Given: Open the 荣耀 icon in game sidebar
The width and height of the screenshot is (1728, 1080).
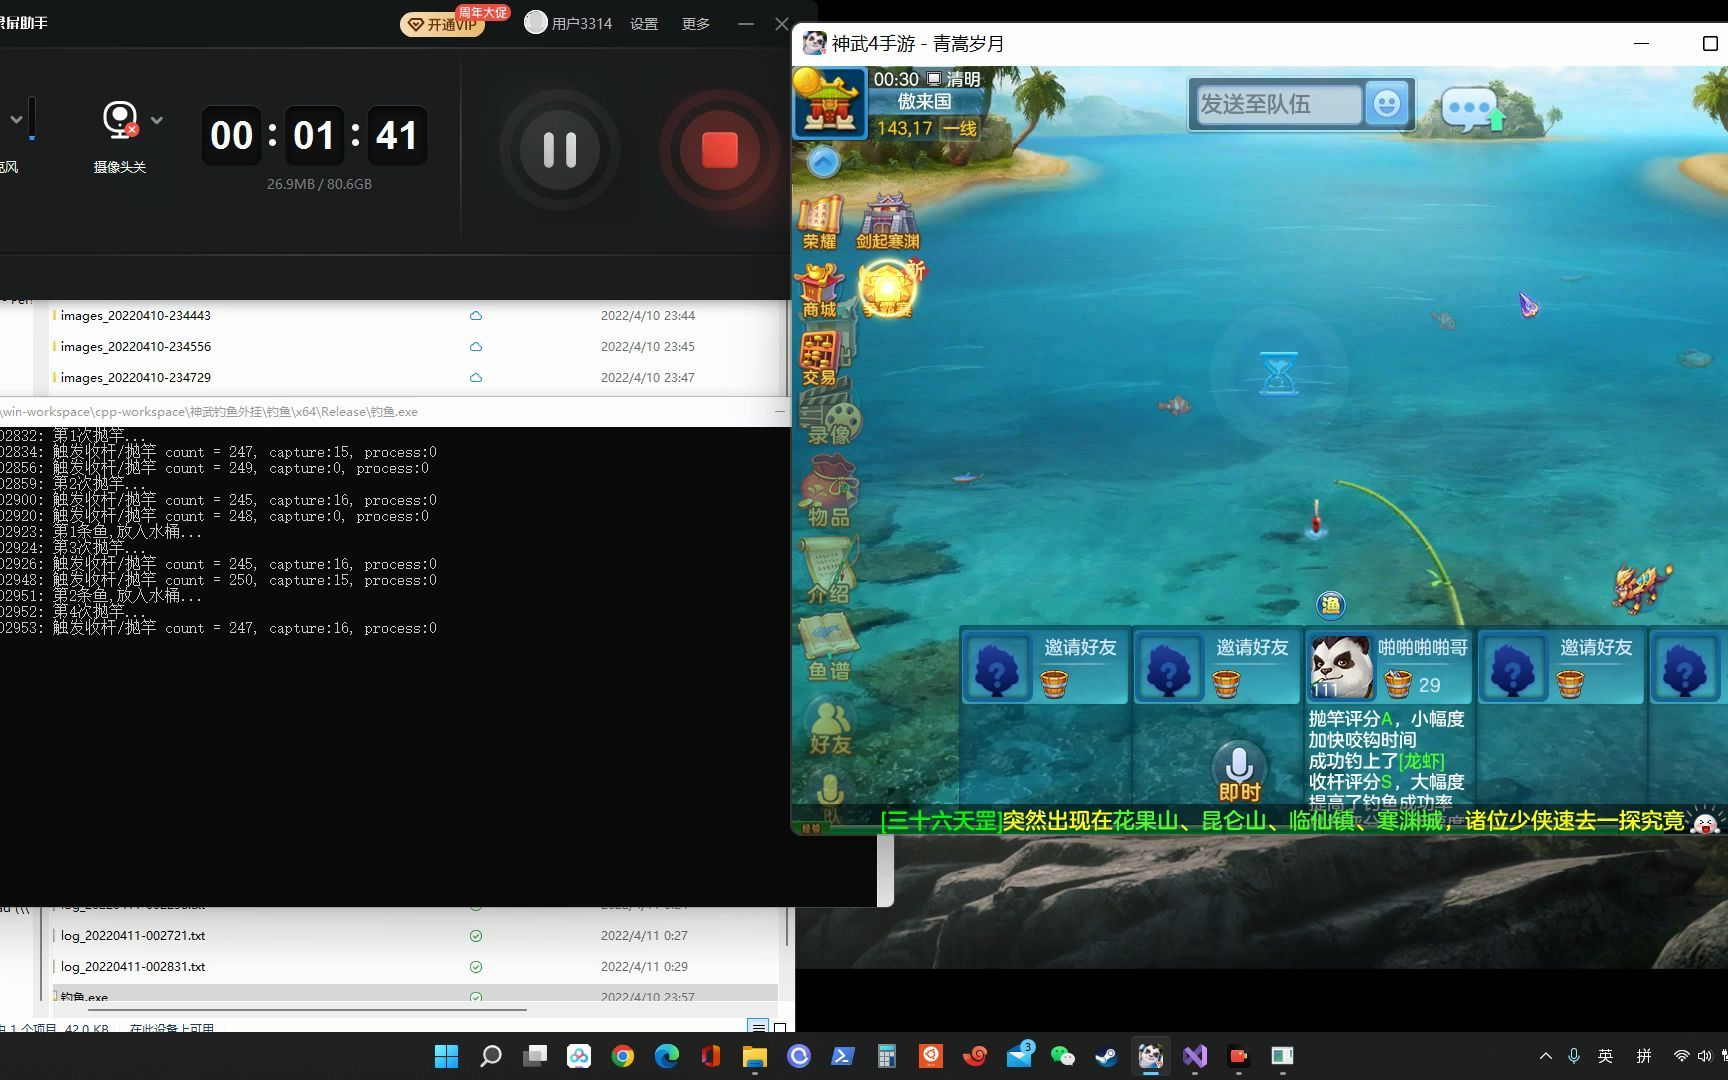Looking at the screenshot, I should coord(821,222).
